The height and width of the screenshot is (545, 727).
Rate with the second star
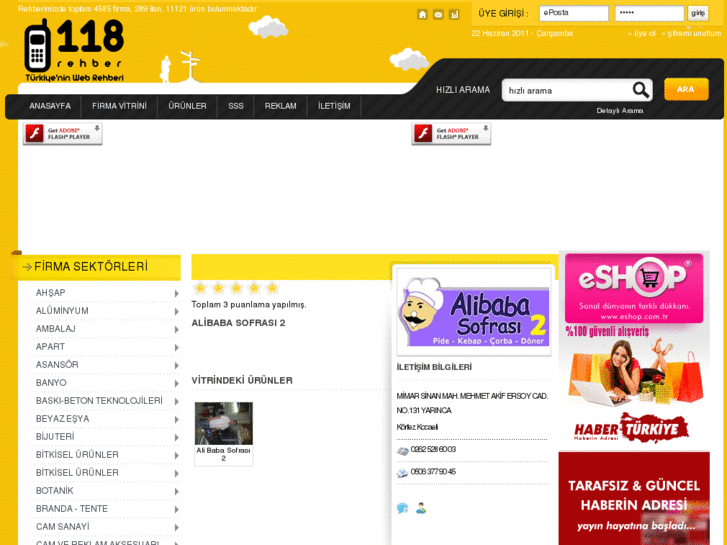(x=218, y=288)
